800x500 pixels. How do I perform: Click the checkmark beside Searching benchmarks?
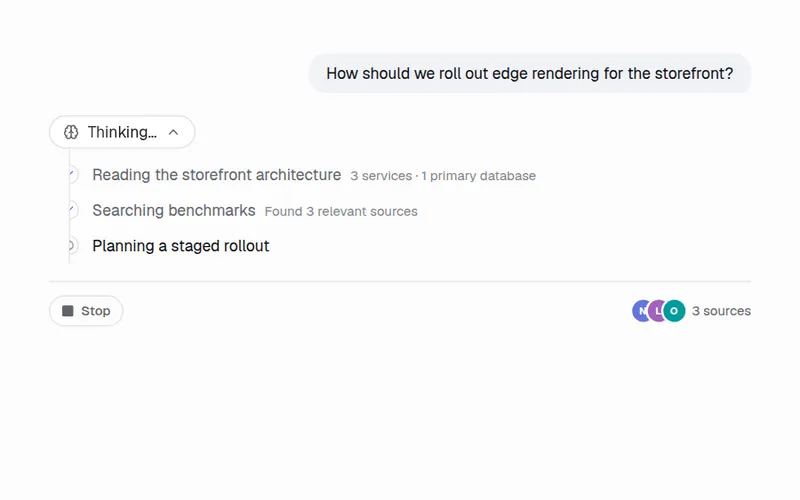click(71, 210)
